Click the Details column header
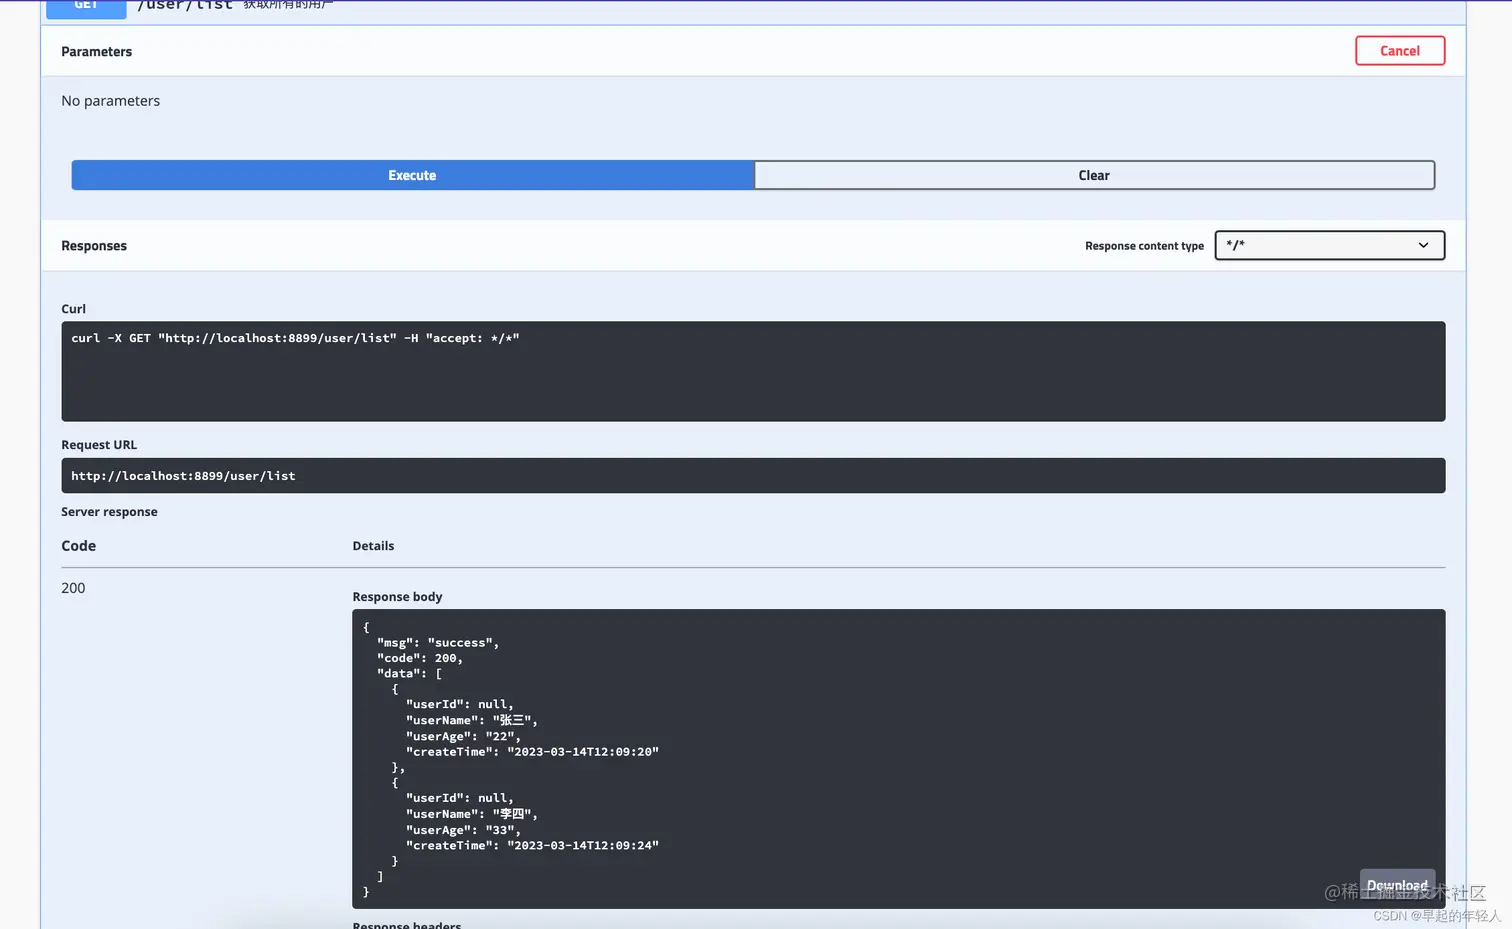 click(373, 546)
